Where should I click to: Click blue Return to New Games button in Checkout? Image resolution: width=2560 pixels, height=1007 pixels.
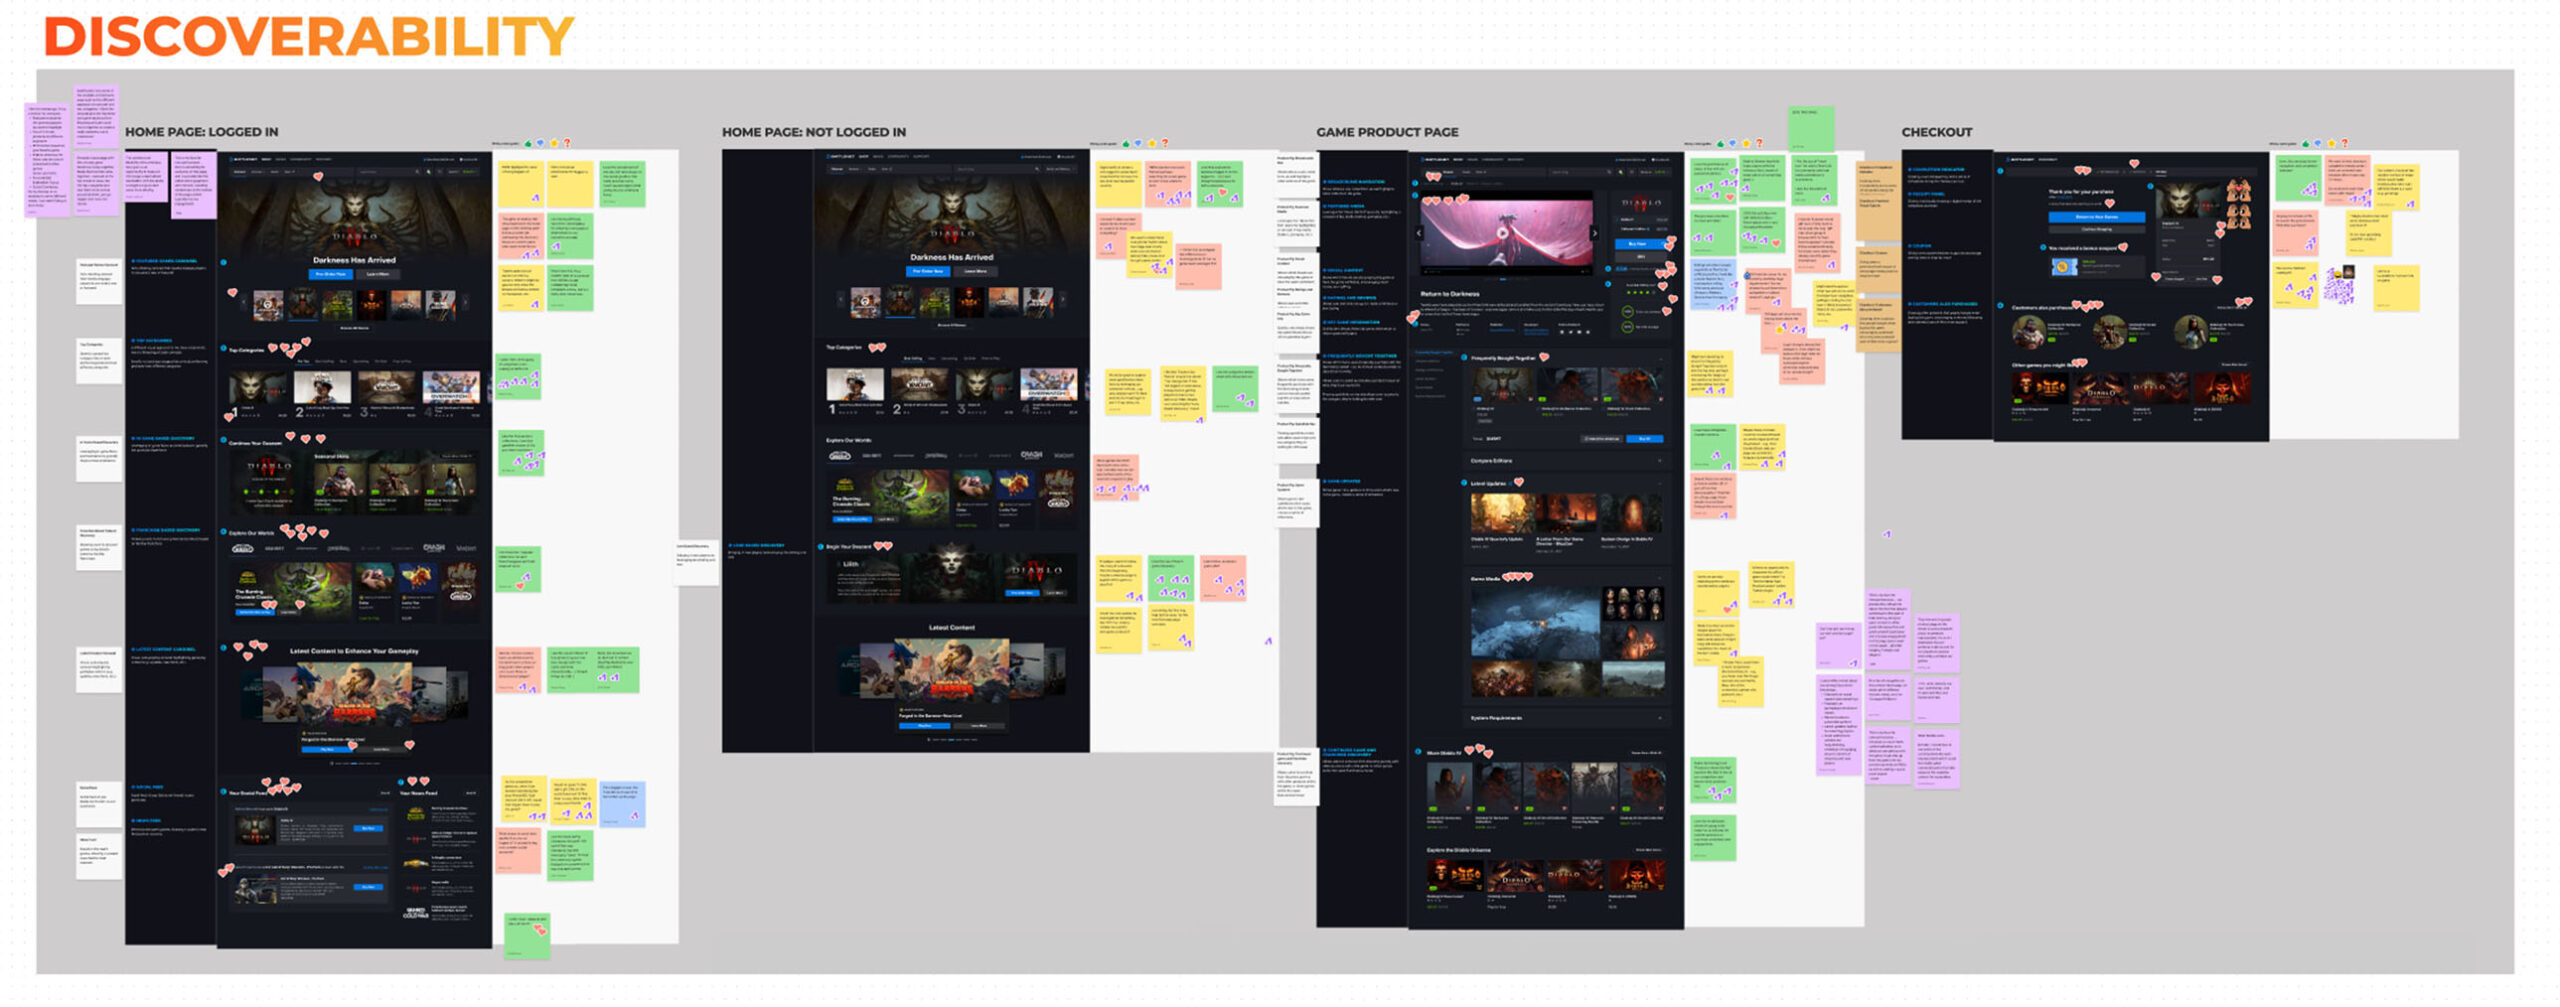pyautogui.click(x=2097, y=217)
